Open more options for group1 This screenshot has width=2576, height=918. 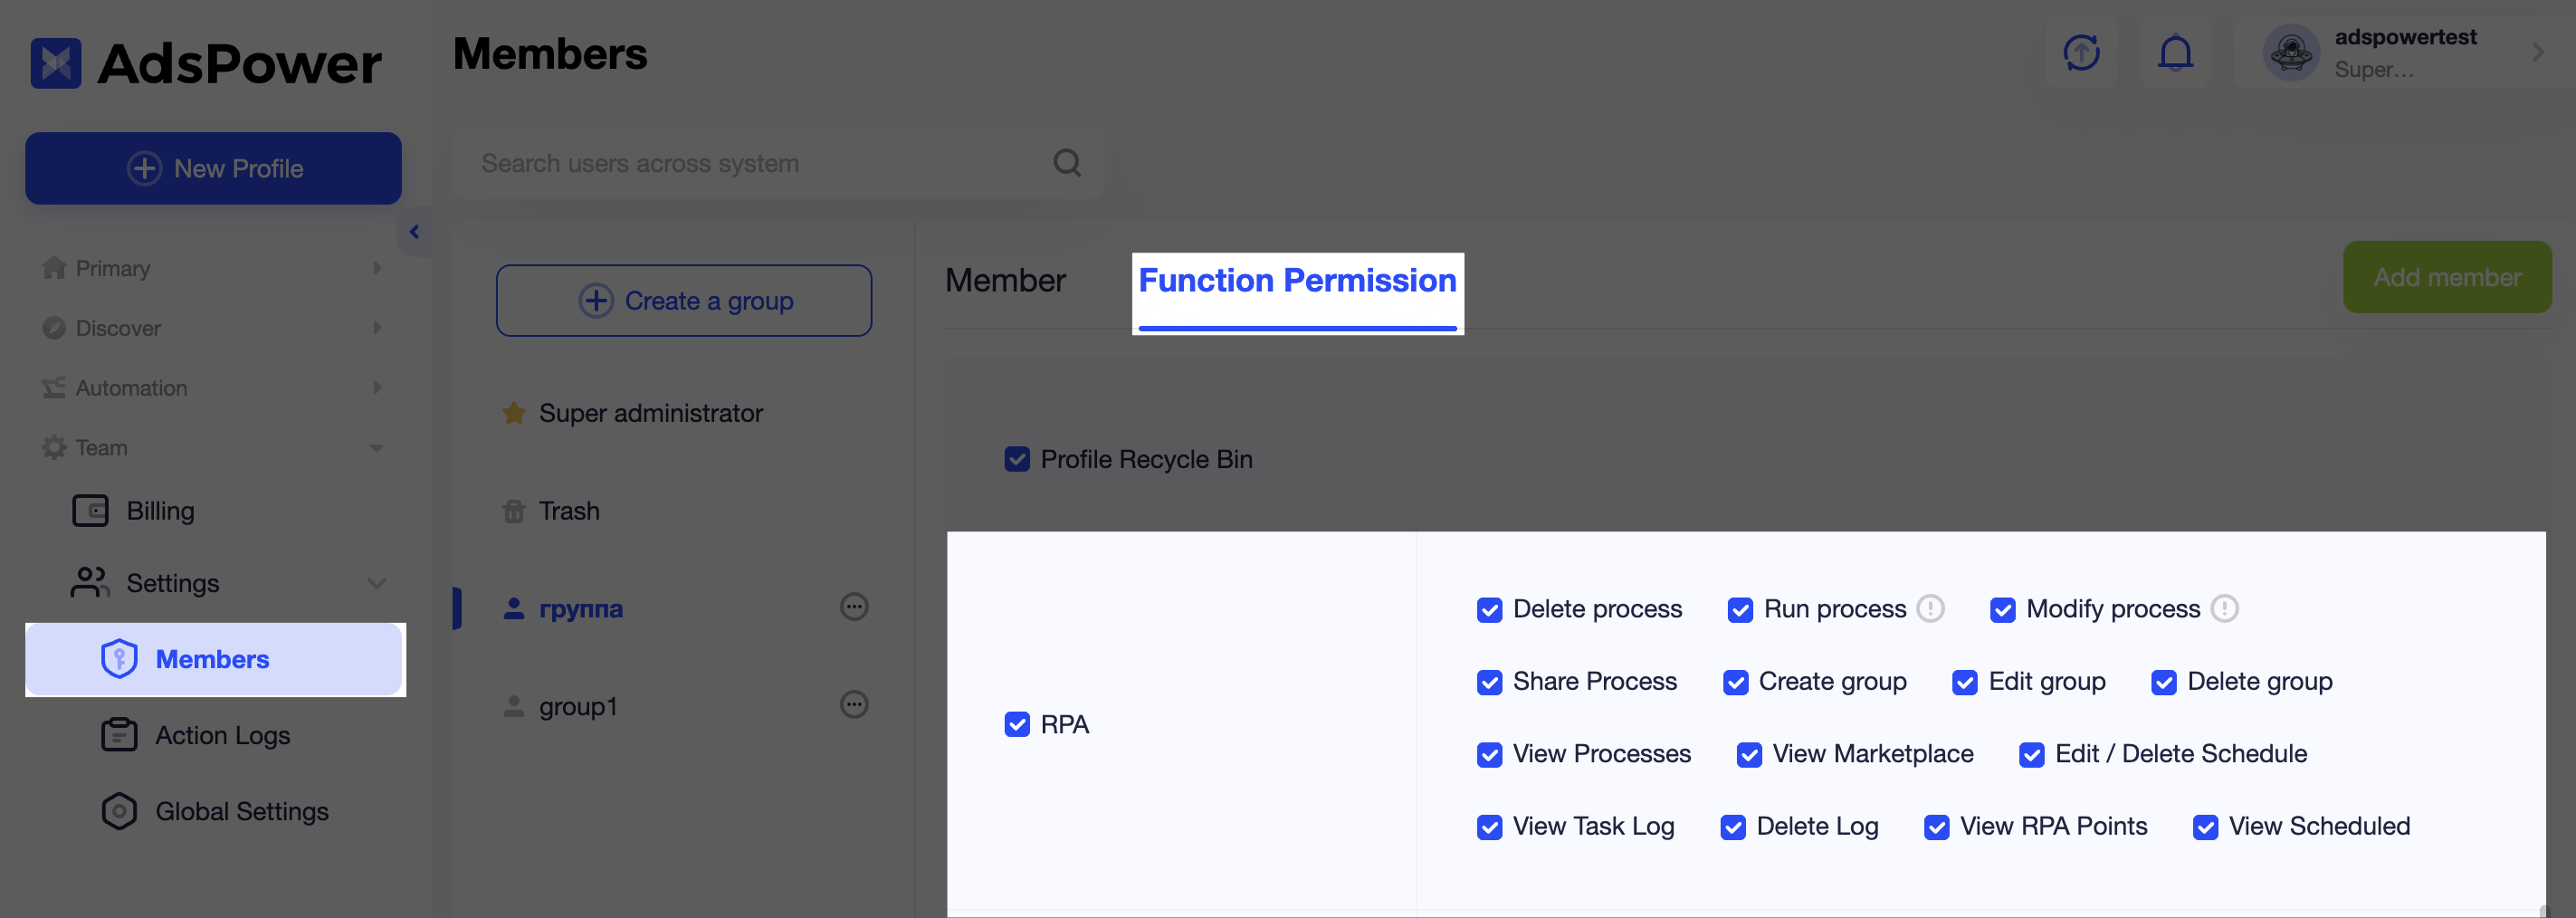(853, 705)
